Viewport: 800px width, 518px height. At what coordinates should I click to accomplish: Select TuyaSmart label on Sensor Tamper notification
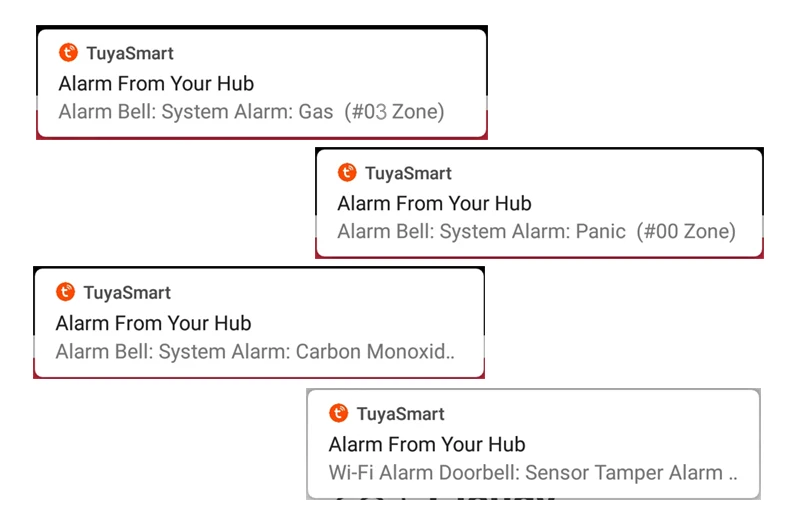click(400, 414)
